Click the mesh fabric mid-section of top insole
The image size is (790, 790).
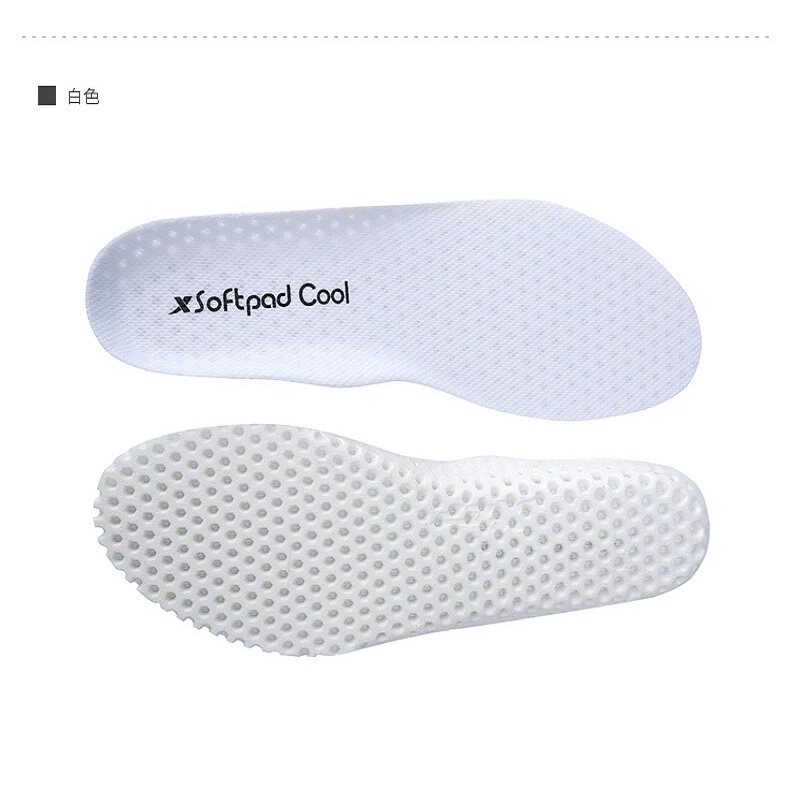click(453, 312)
